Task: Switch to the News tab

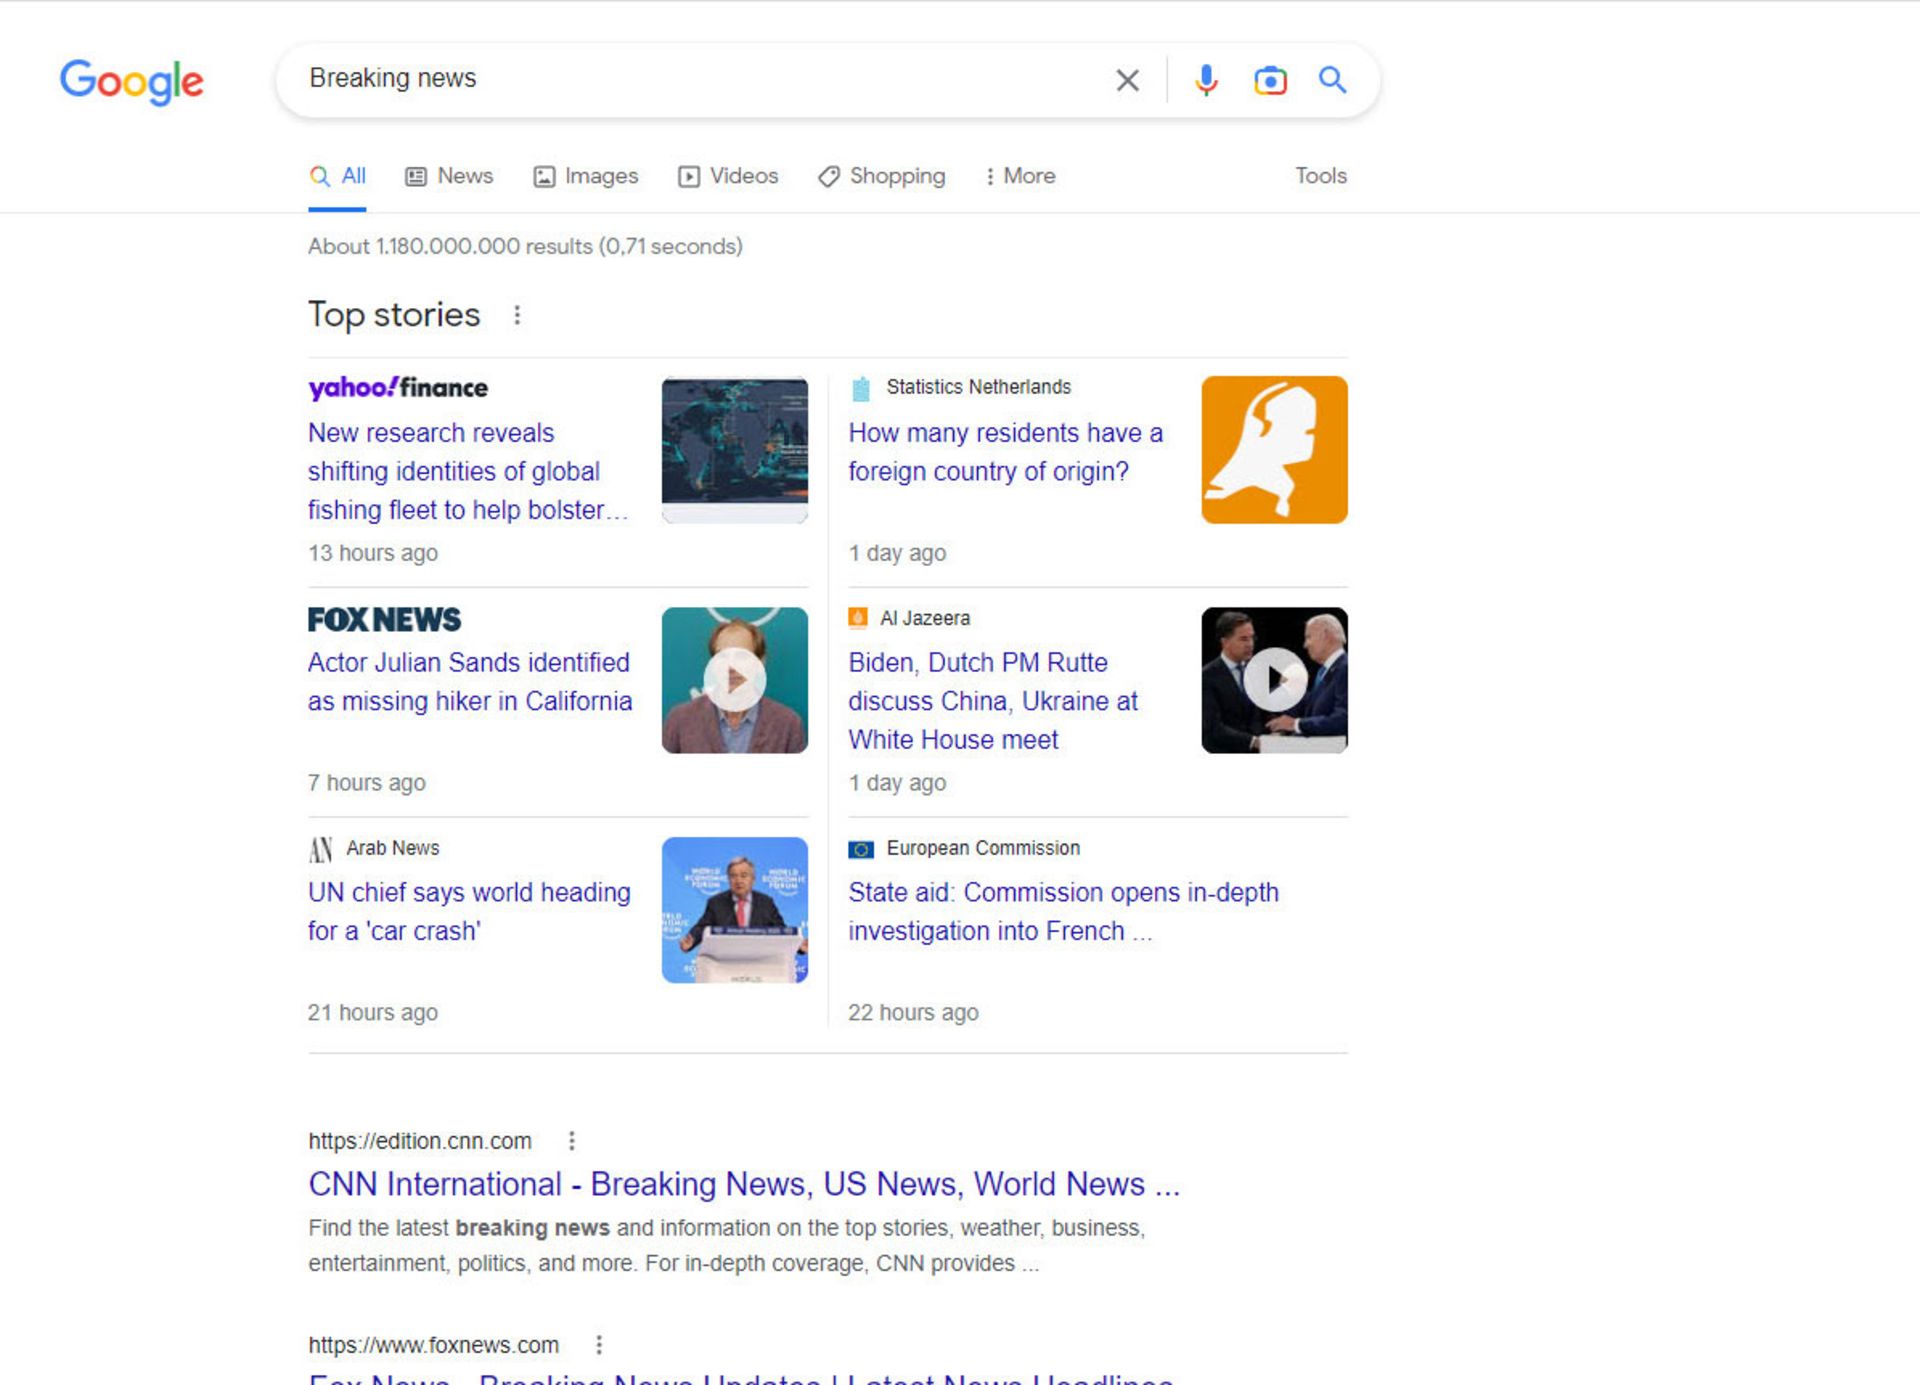Action: (449, 176)
